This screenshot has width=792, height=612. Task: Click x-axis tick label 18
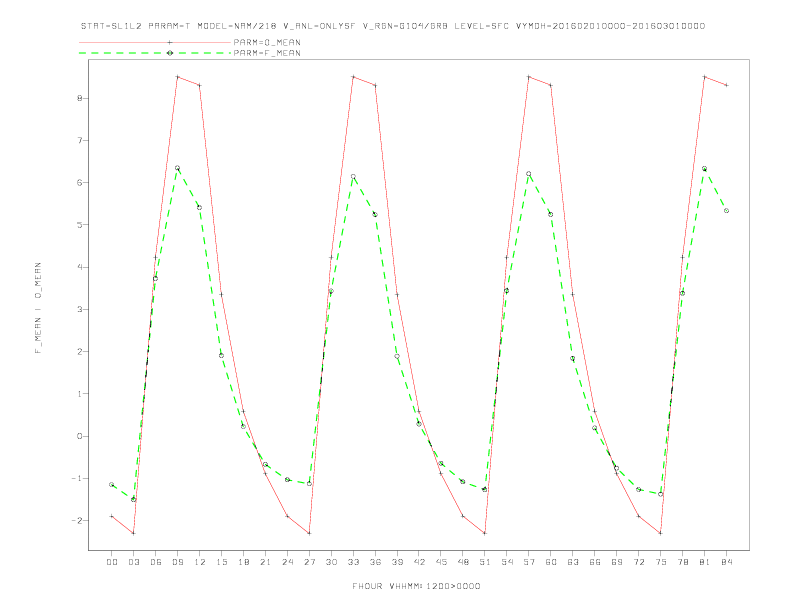coord(243,562)
